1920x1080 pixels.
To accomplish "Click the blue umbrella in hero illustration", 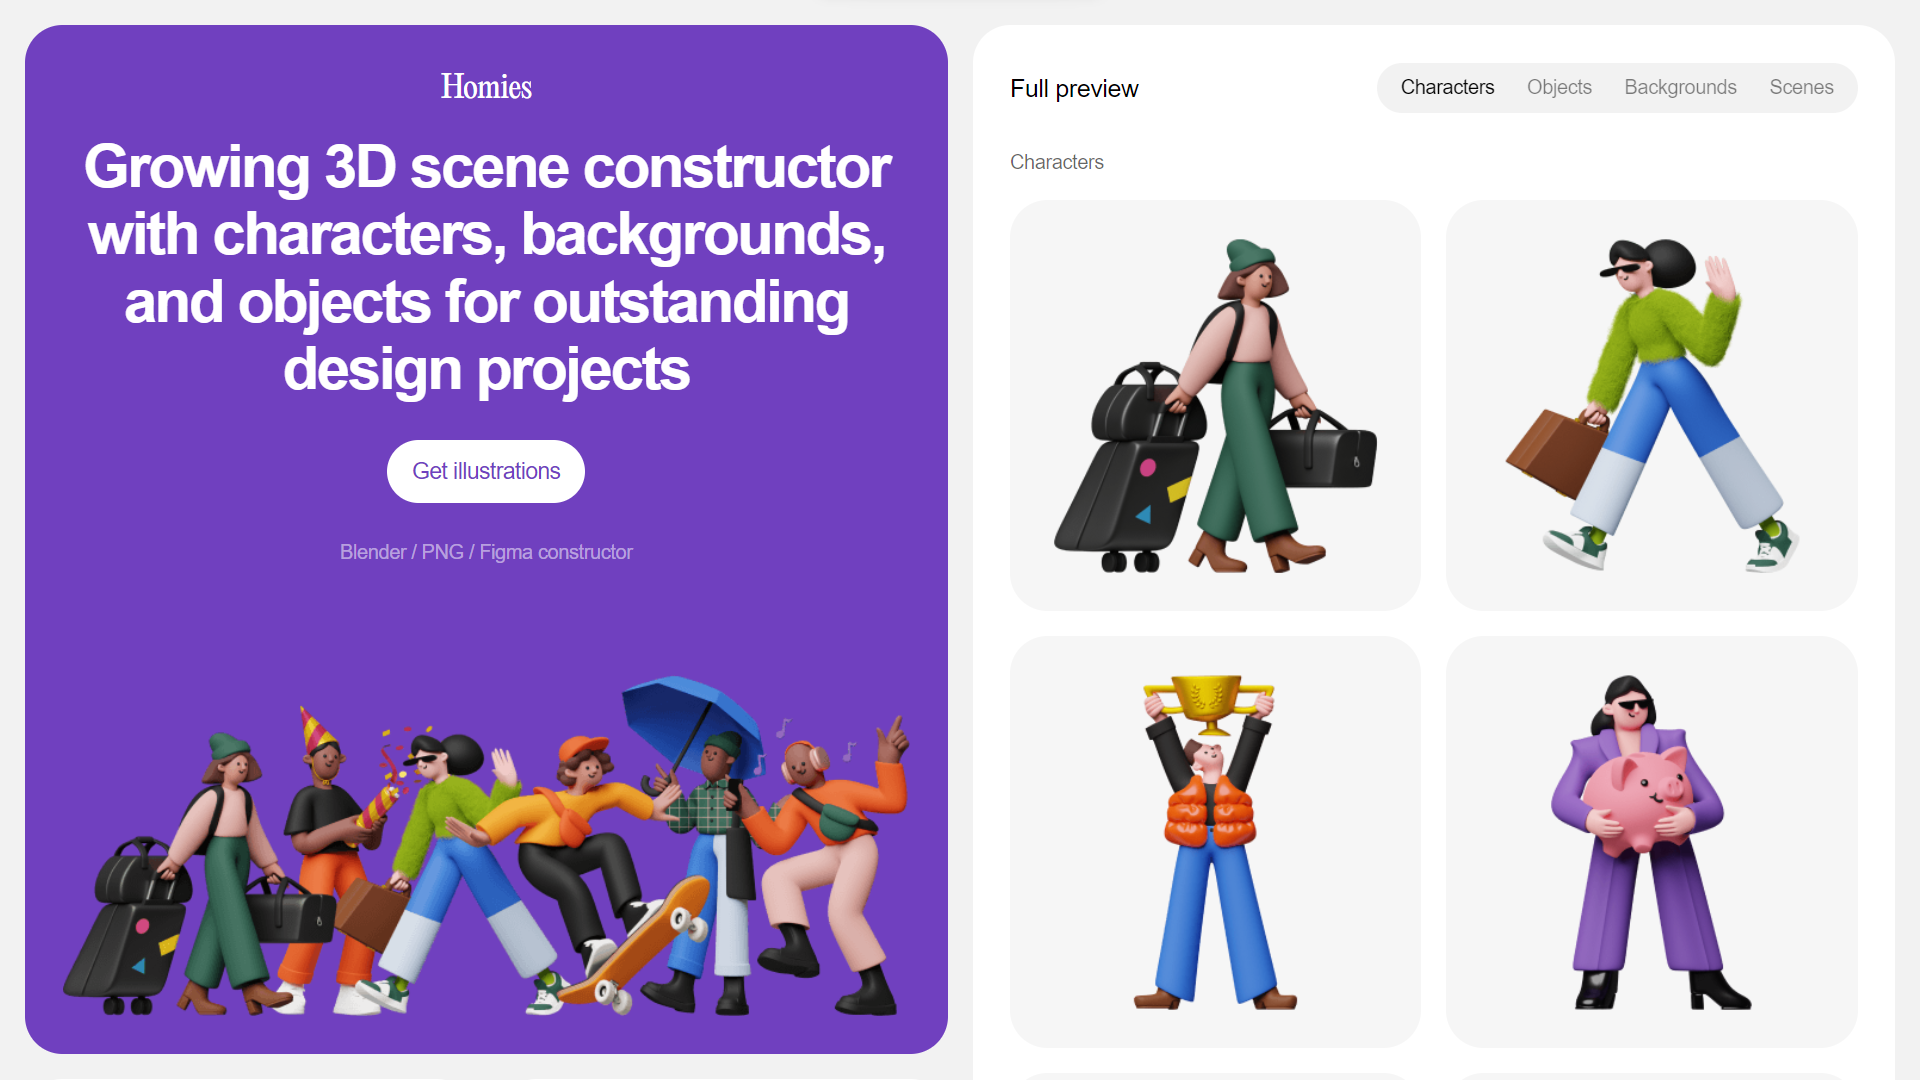I will pos(692,720).
